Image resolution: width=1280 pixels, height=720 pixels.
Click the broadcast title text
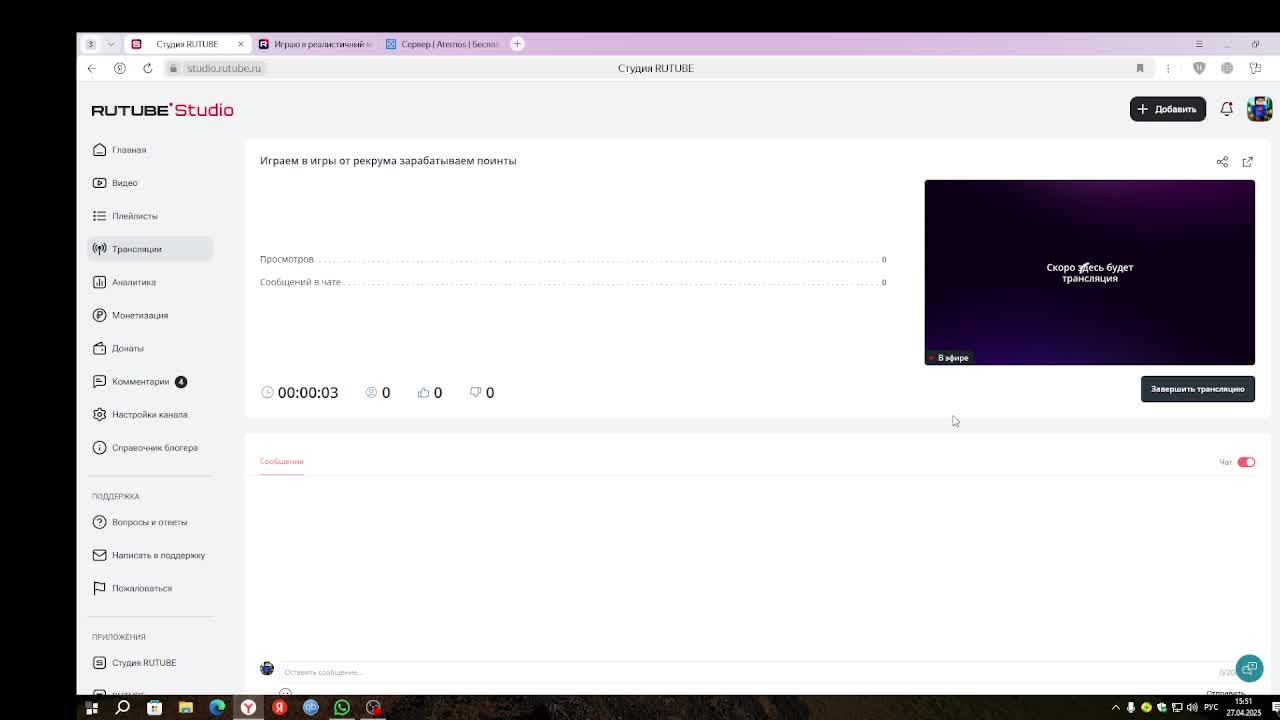coord(388,160)
